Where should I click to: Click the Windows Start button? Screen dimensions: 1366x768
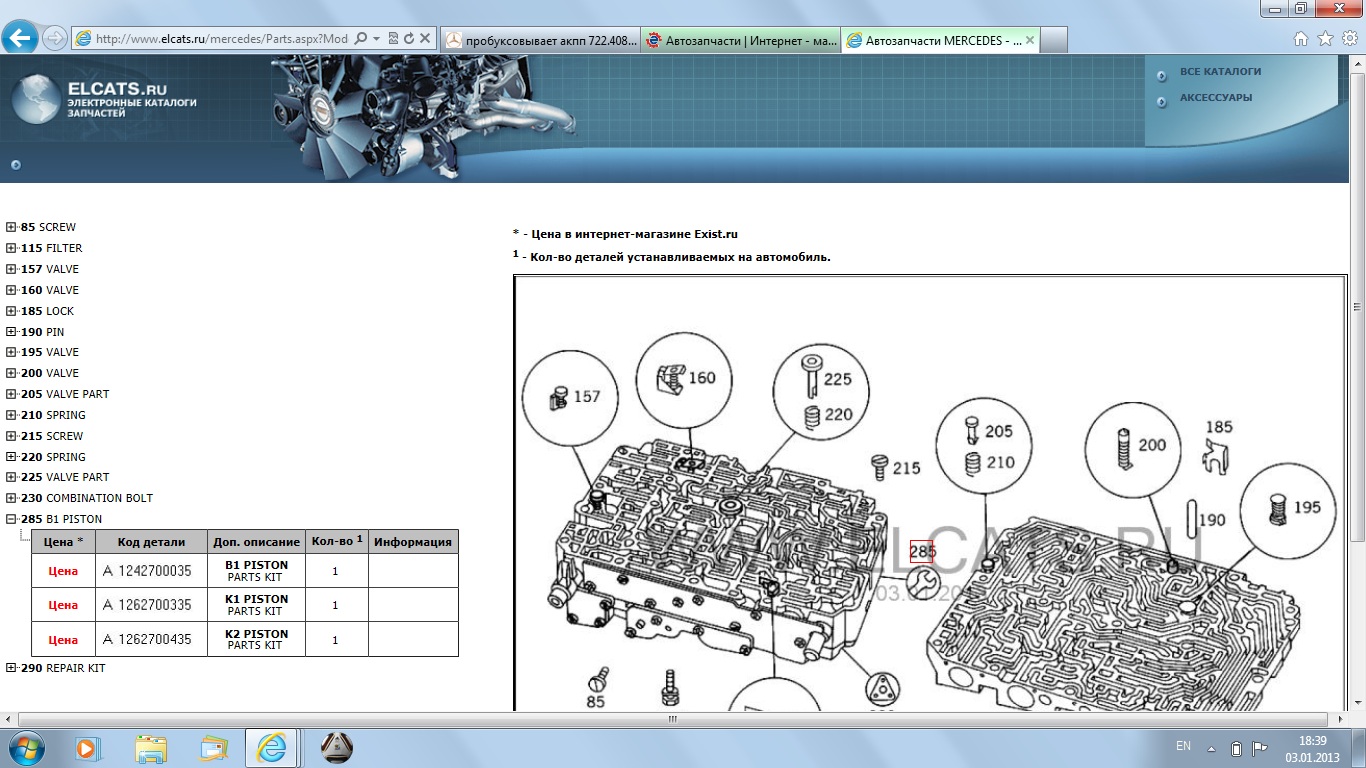pyautogui.click(x=25, y=747)
